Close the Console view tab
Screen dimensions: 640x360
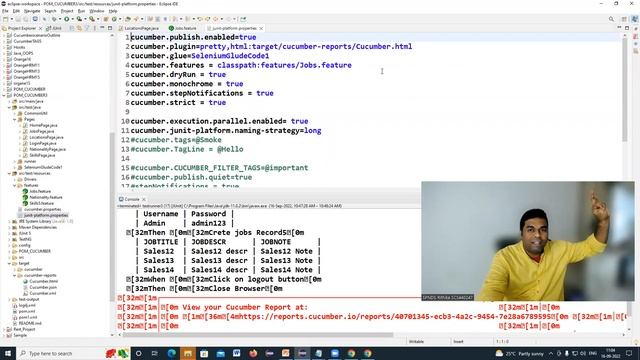(144, 199)
